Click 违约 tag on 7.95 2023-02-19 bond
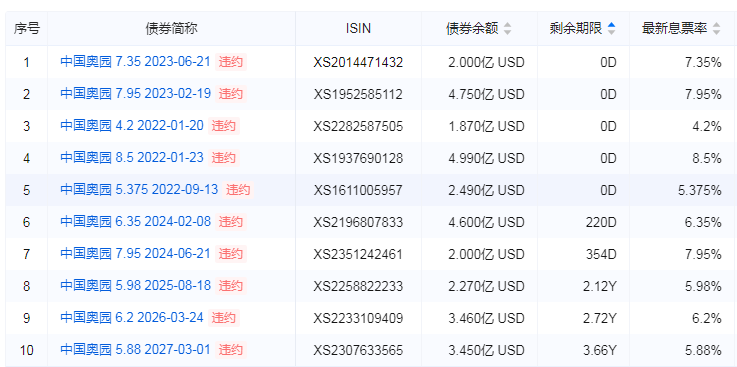Screen dimensions: 737x367 pos(231,94)
